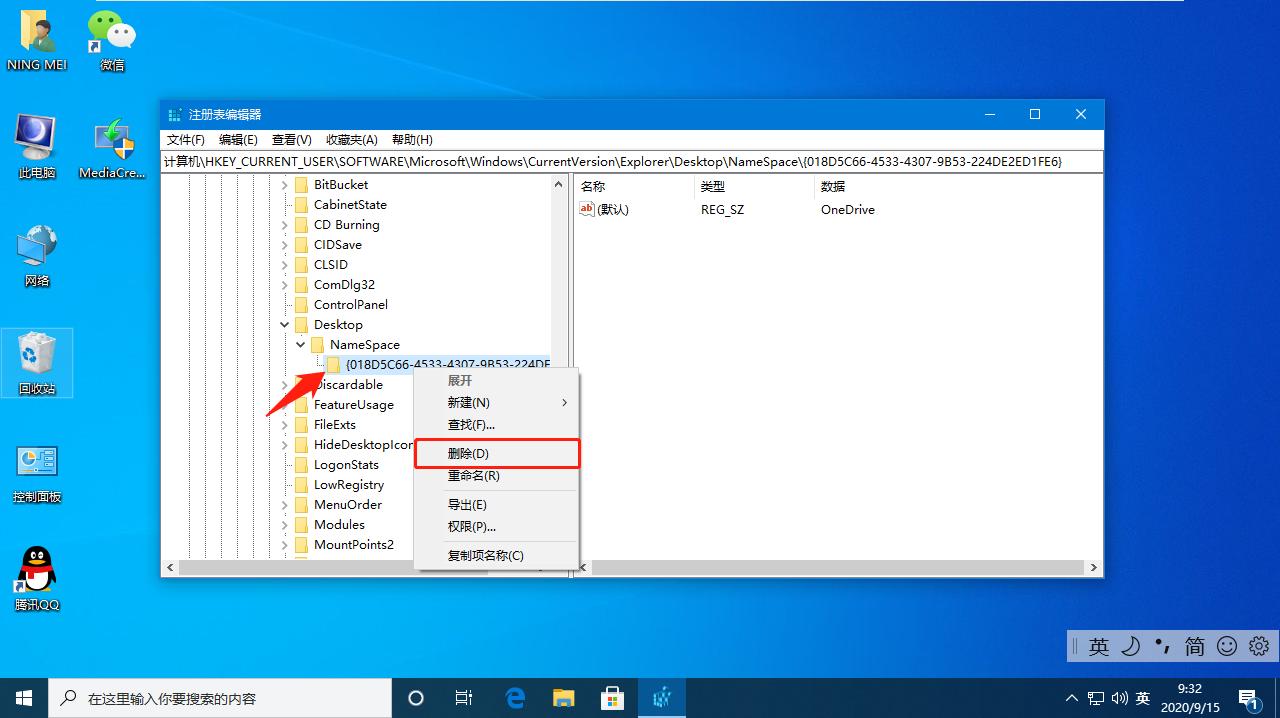Image resolution: width=1280 pixels, height=718 pixels.
Task: Click the highlighted GUID key folder icon
Action: coord(334,364)
